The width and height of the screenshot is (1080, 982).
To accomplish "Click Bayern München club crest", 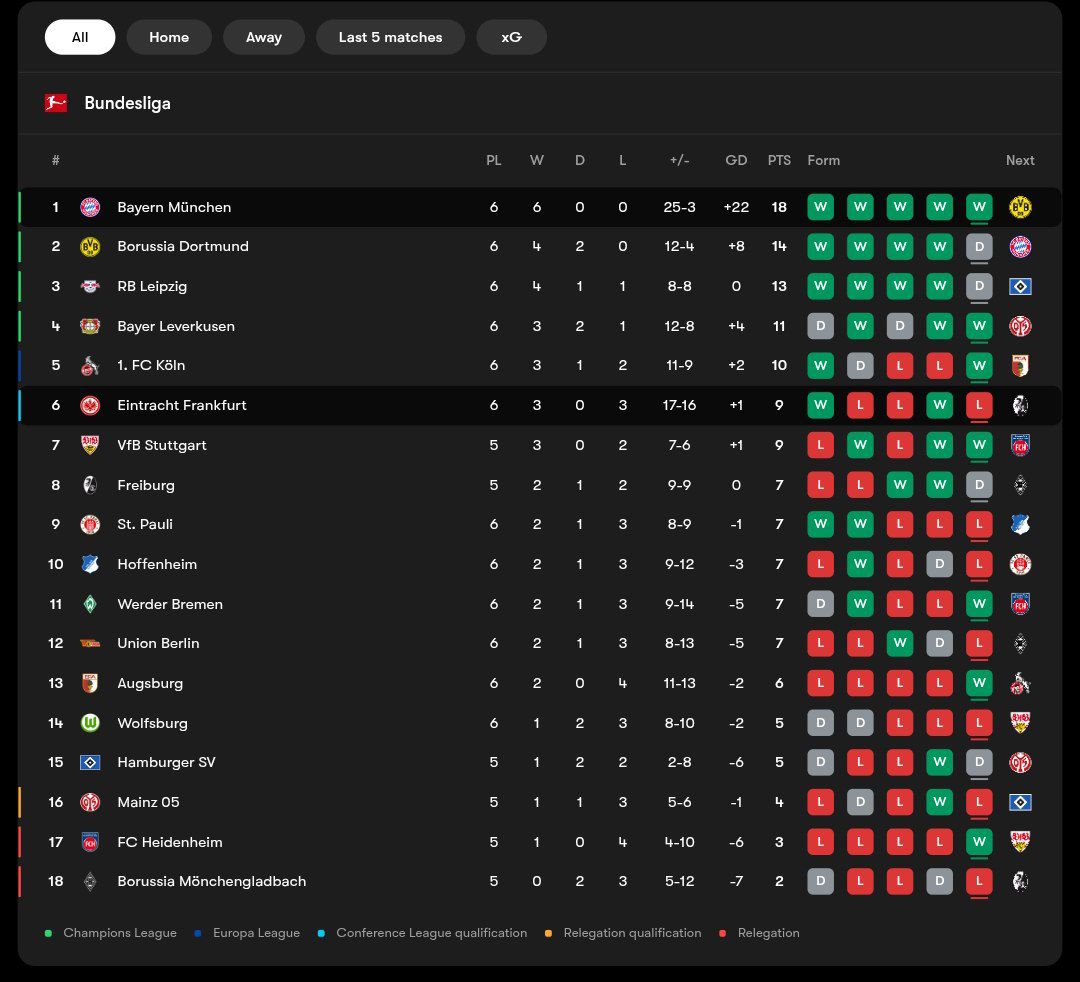I will coord(90,207).
